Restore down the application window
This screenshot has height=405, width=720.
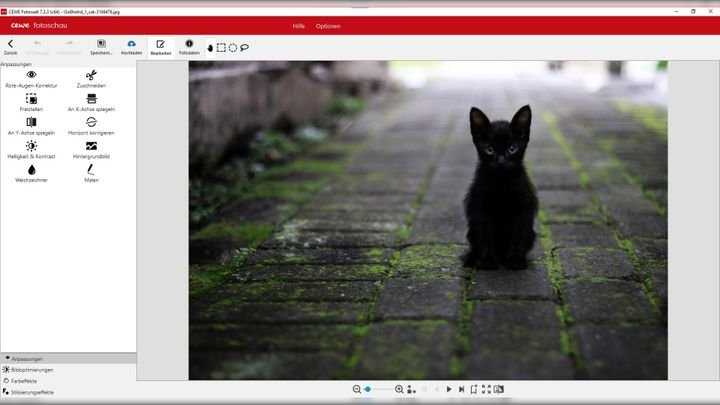[x=693, y=11]
